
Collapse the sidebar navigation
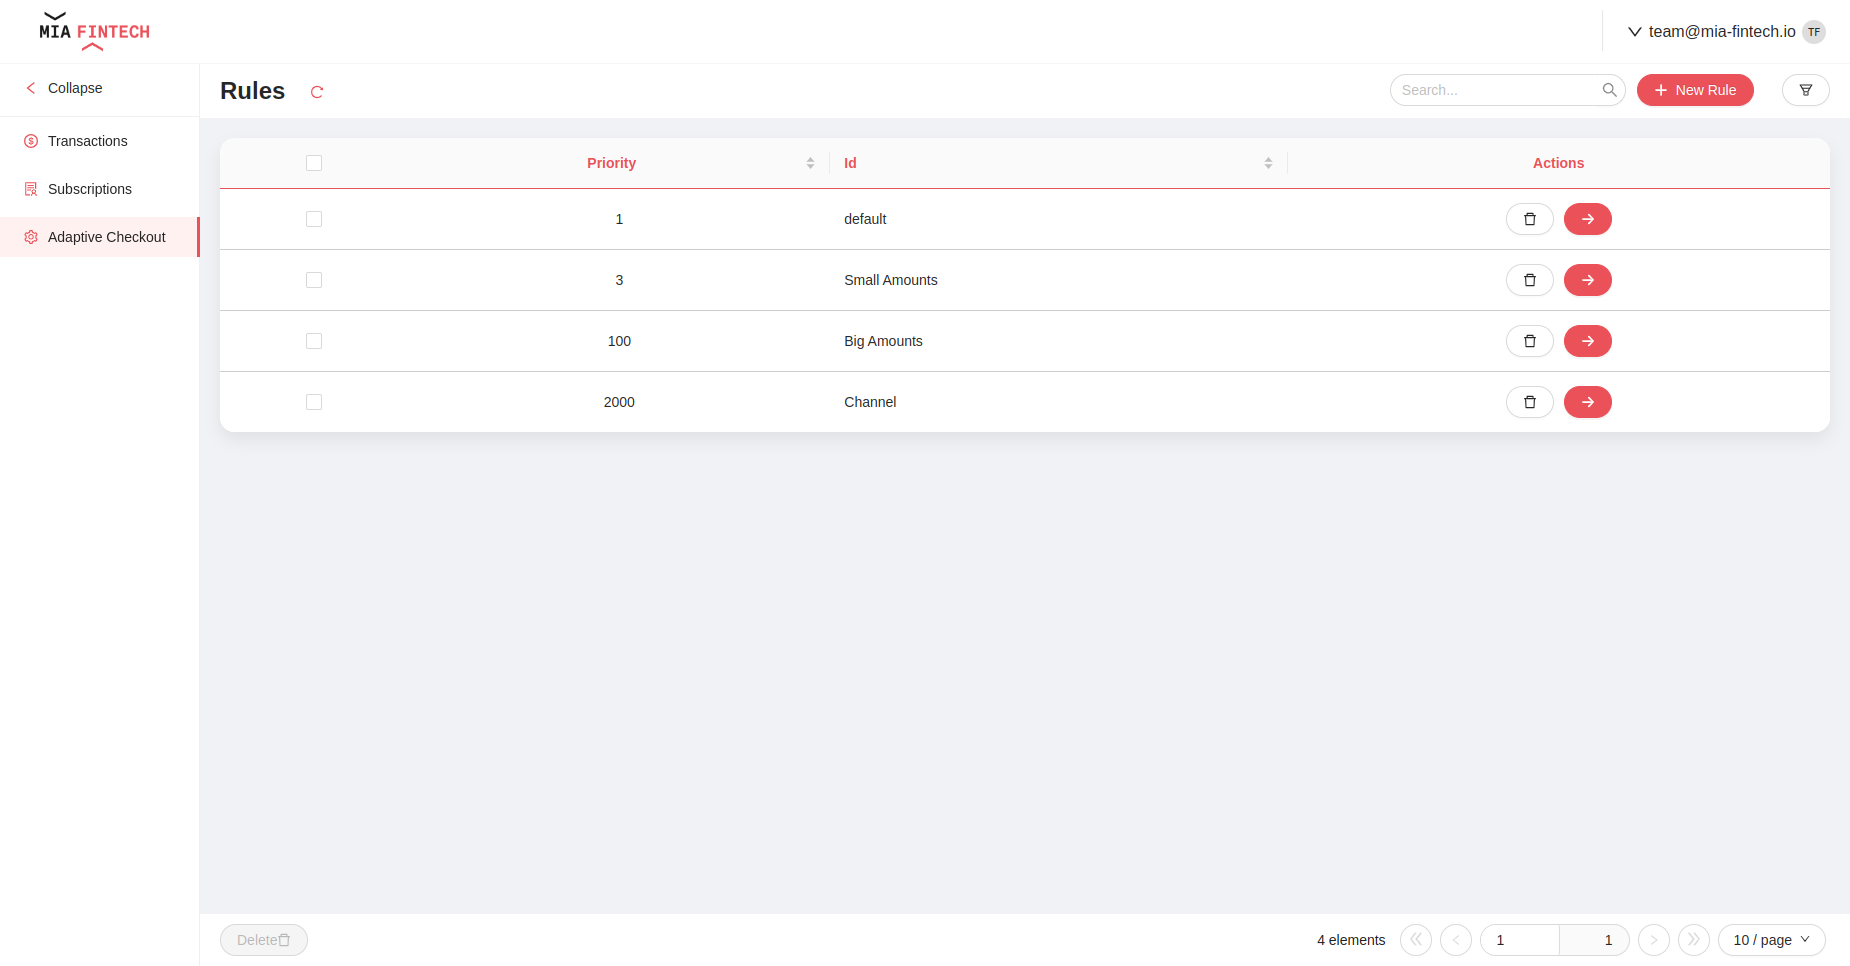(x=63, y=88)
